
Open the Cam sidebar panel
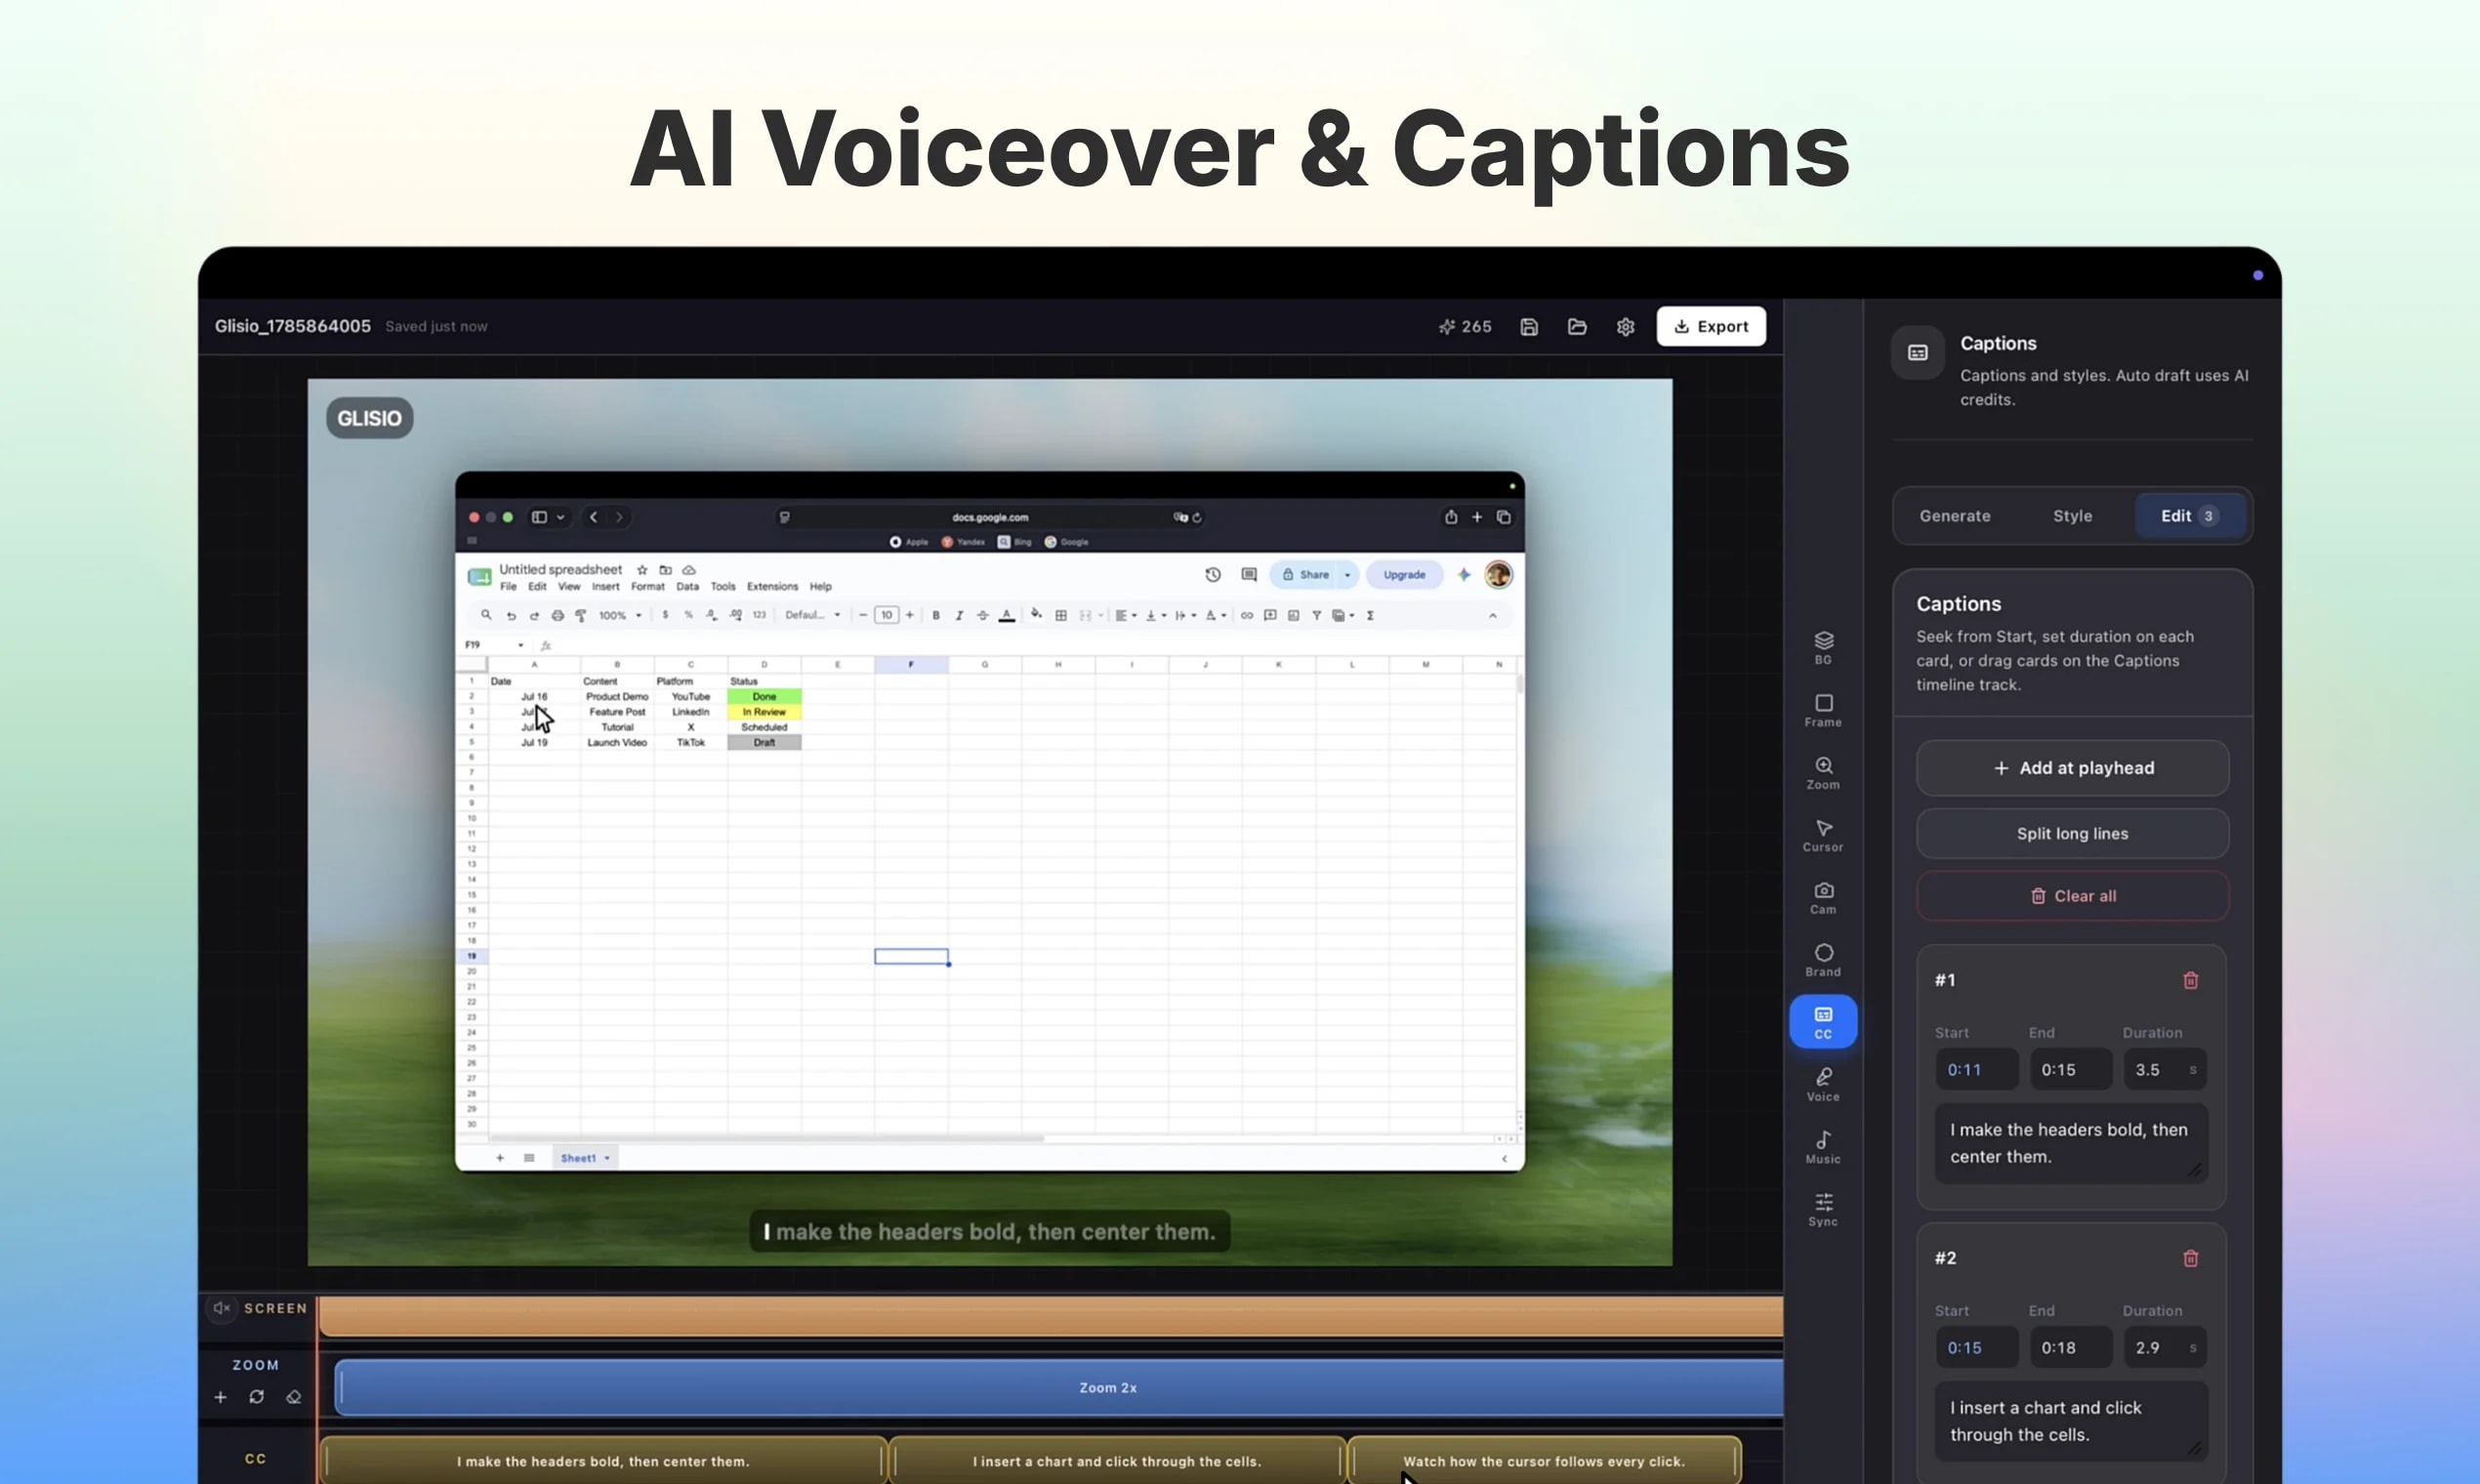click(x=1823, y=897)
